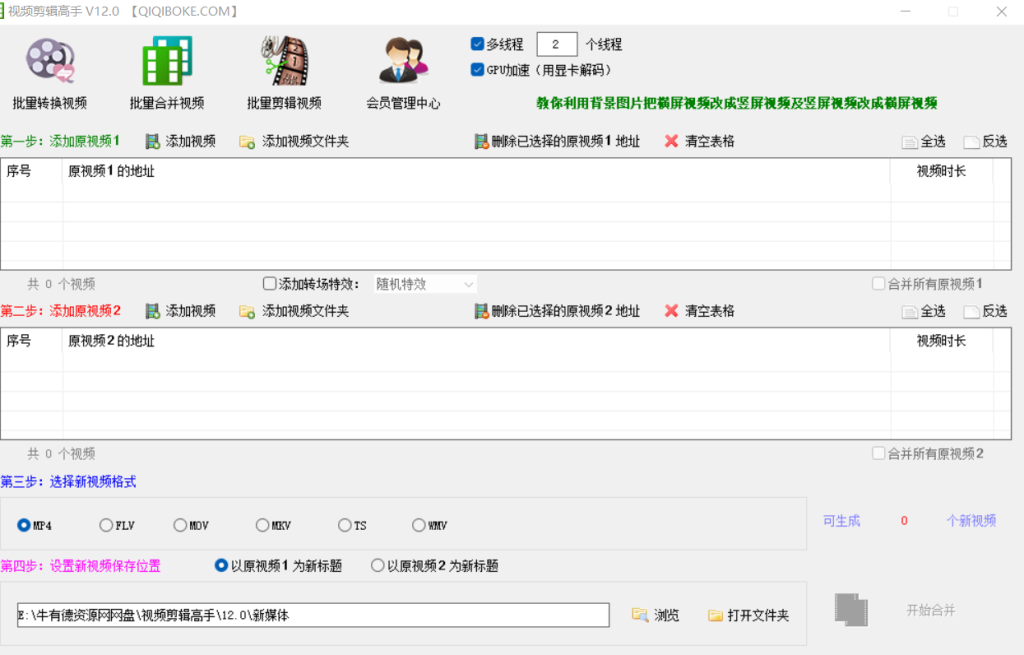Enable 添加转场特效 checkbox
The height and width of the screenshot is (655, 1024).
click(x=269, y=284)
